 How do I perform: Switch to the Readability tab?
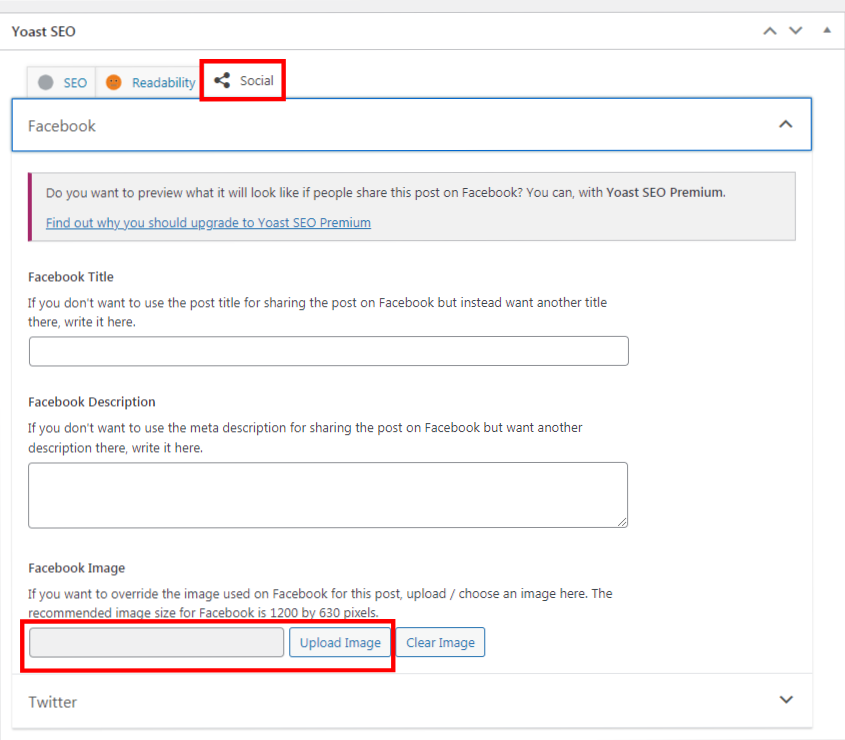pyautogui.click(x=149, y=82)
